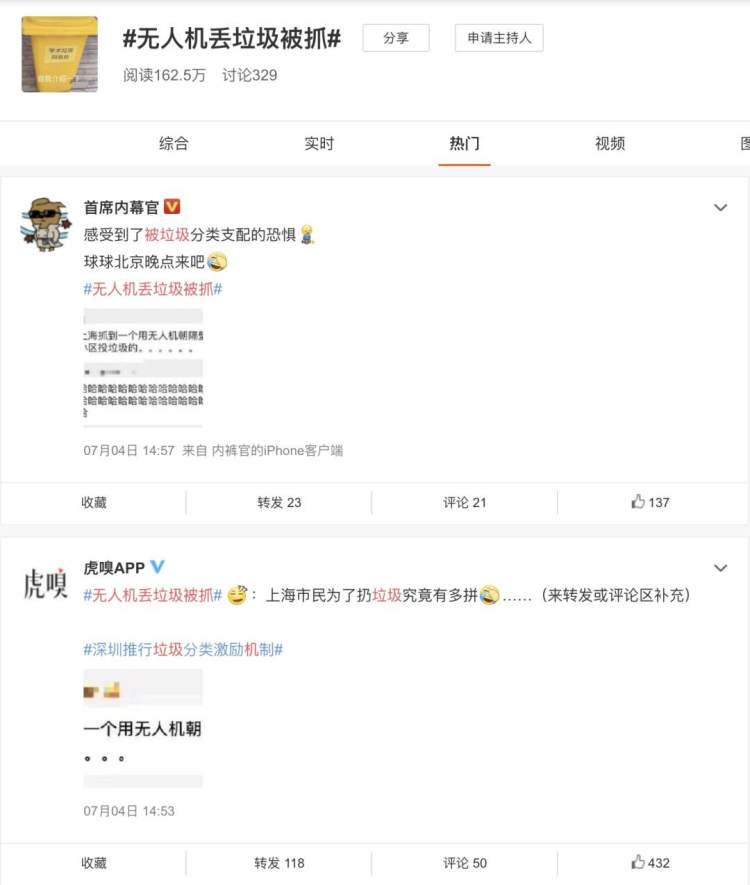View the attached screenshot in 首席内幕官 post
The image size is (750, 885).
[x=143, y=367]
